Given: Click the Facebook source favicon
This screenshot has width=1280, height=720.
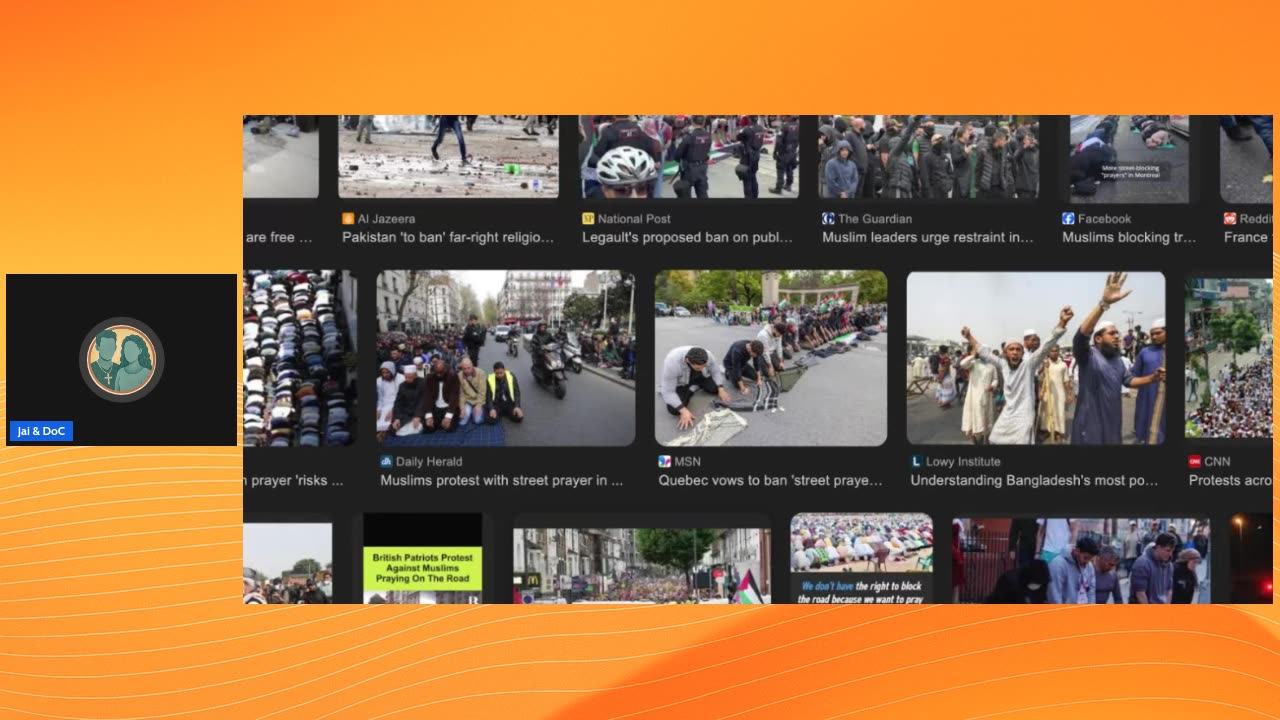Looking at the screenshot, I should click(x=1068, y=218).
